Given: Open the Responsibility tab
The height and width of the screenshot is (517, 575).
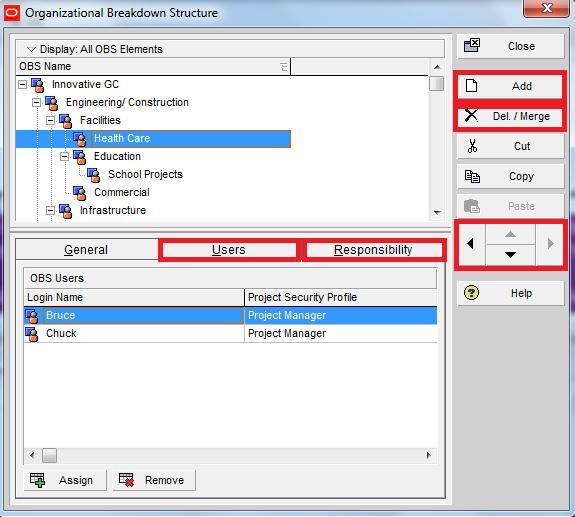Looking at the screenshot, I should 373,250.
